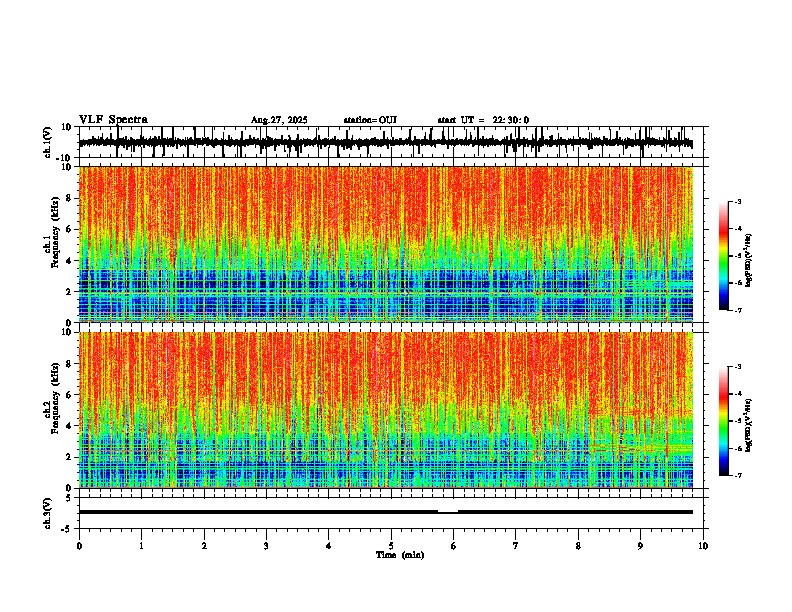Screen dimensions: 792x612
Task: Click the ch.1 spectrogram "8" kHz tick label
Action: (x=69, y=198)
